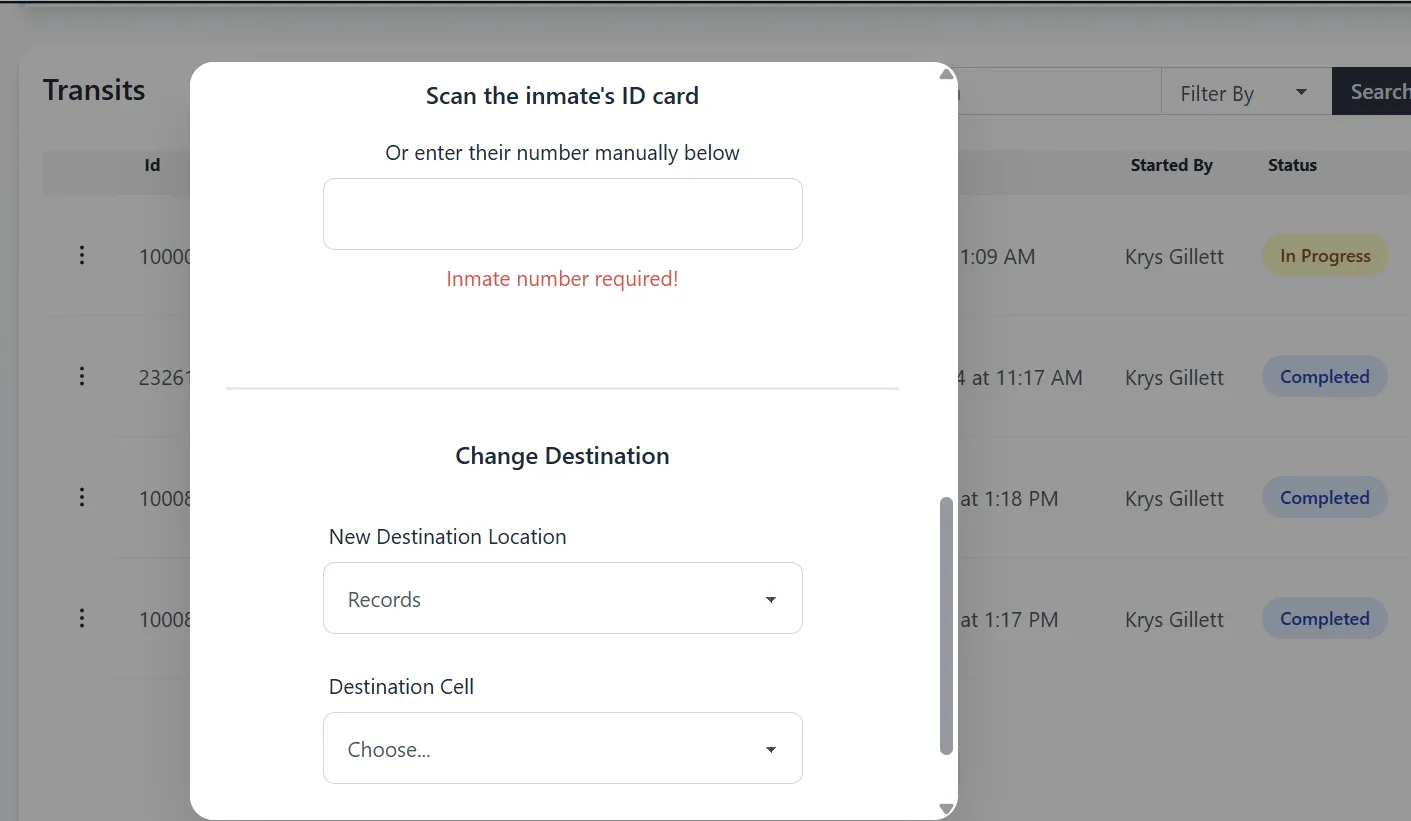Open the New Destination Location dropdown
Viewport: 1411px width, 821px height.
click(x=563, y=598)
